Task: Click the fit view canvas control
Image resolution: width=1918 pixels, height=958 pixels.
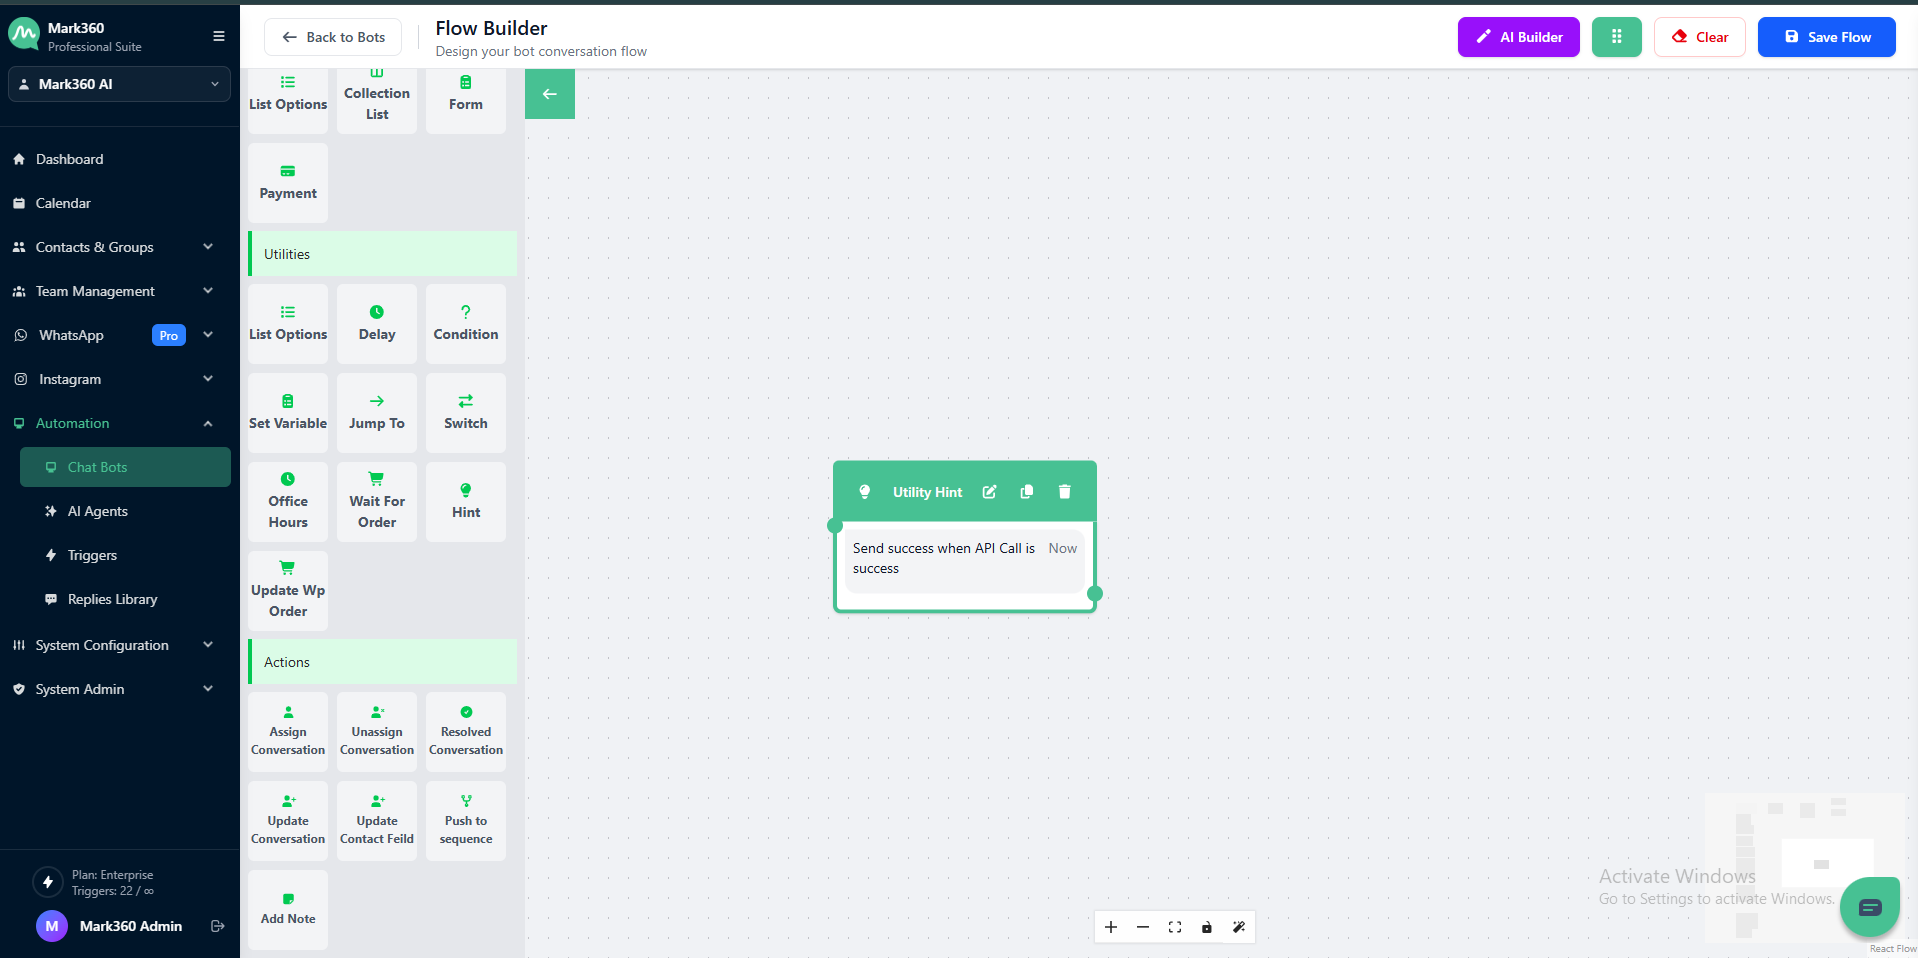Action: 1175,927
